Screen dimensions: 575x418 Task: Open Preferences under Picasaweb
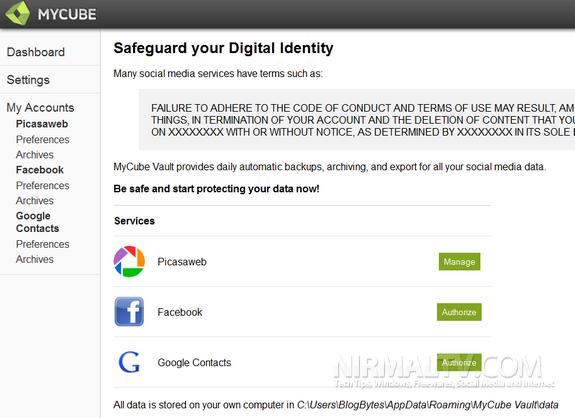coord(43,140)
